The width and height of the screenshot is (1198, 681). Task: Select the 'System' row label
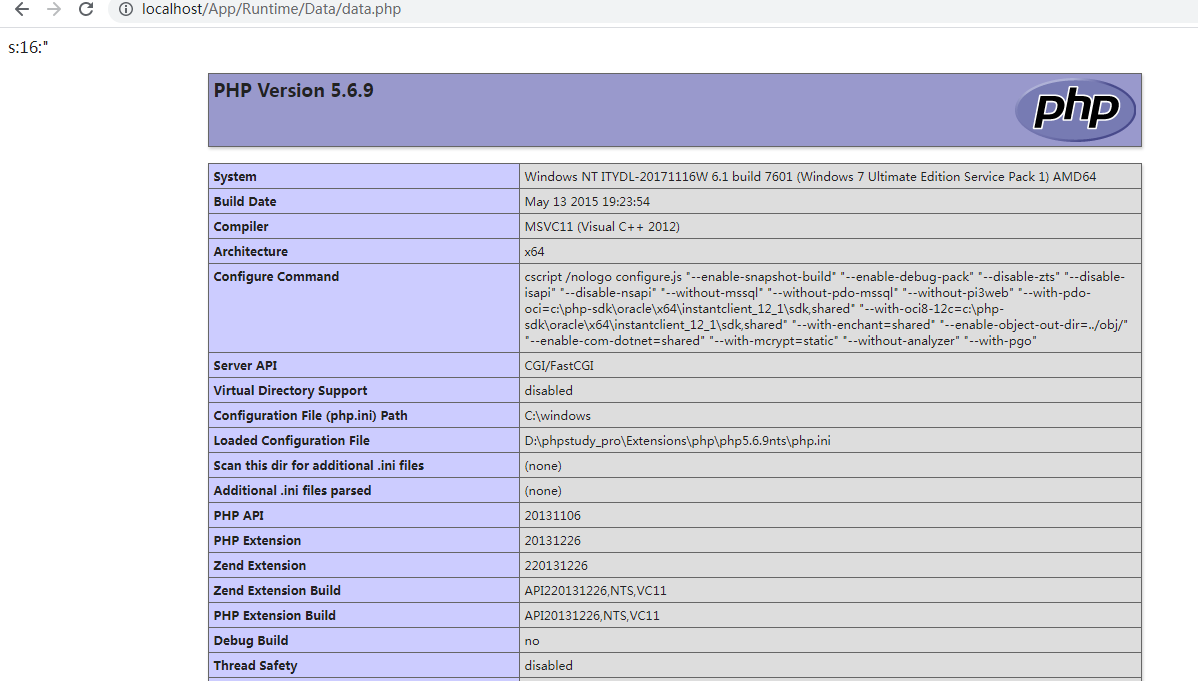pos(235,177)
